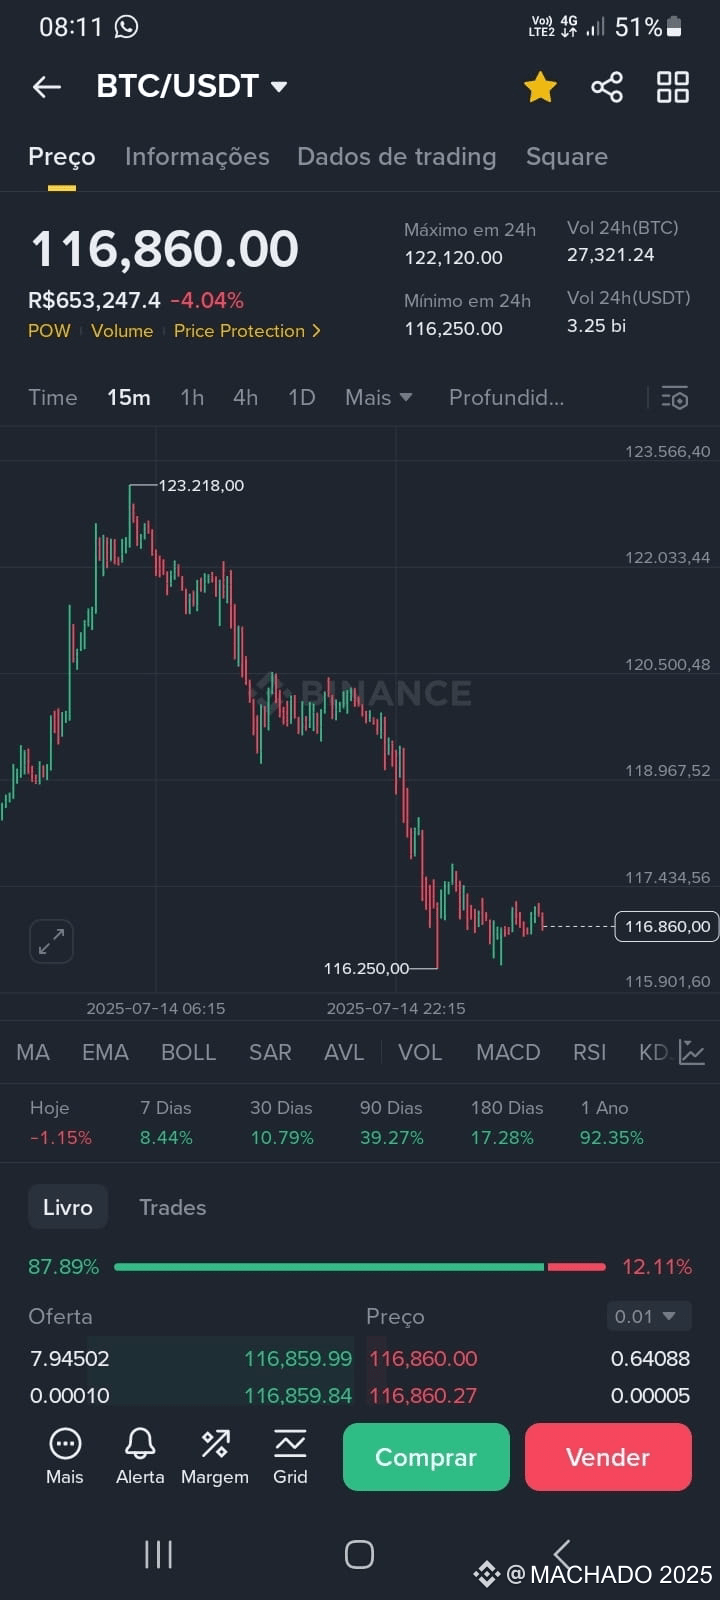Tap the 90 Dias 39.27% performance
This screenshot has width=720, height=1600.
(x=391, y=1122)
